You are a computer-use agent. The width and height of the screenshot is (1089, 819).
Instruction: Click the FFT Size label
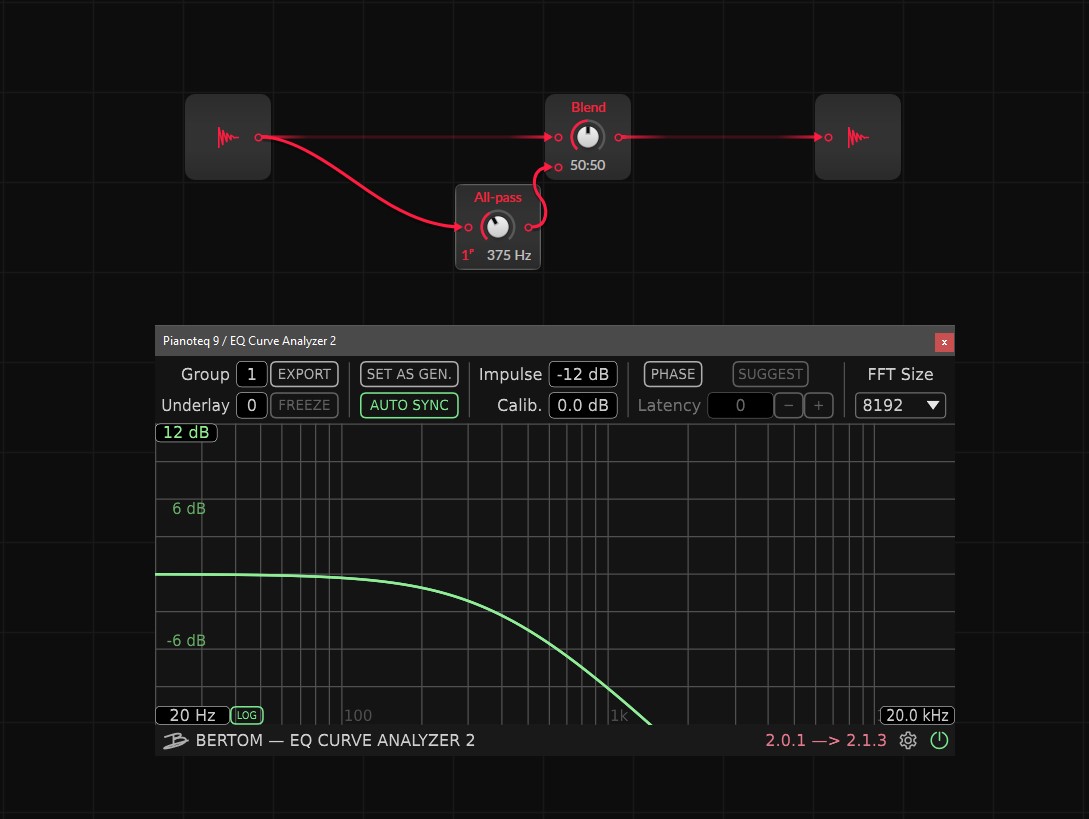point(900,374)
